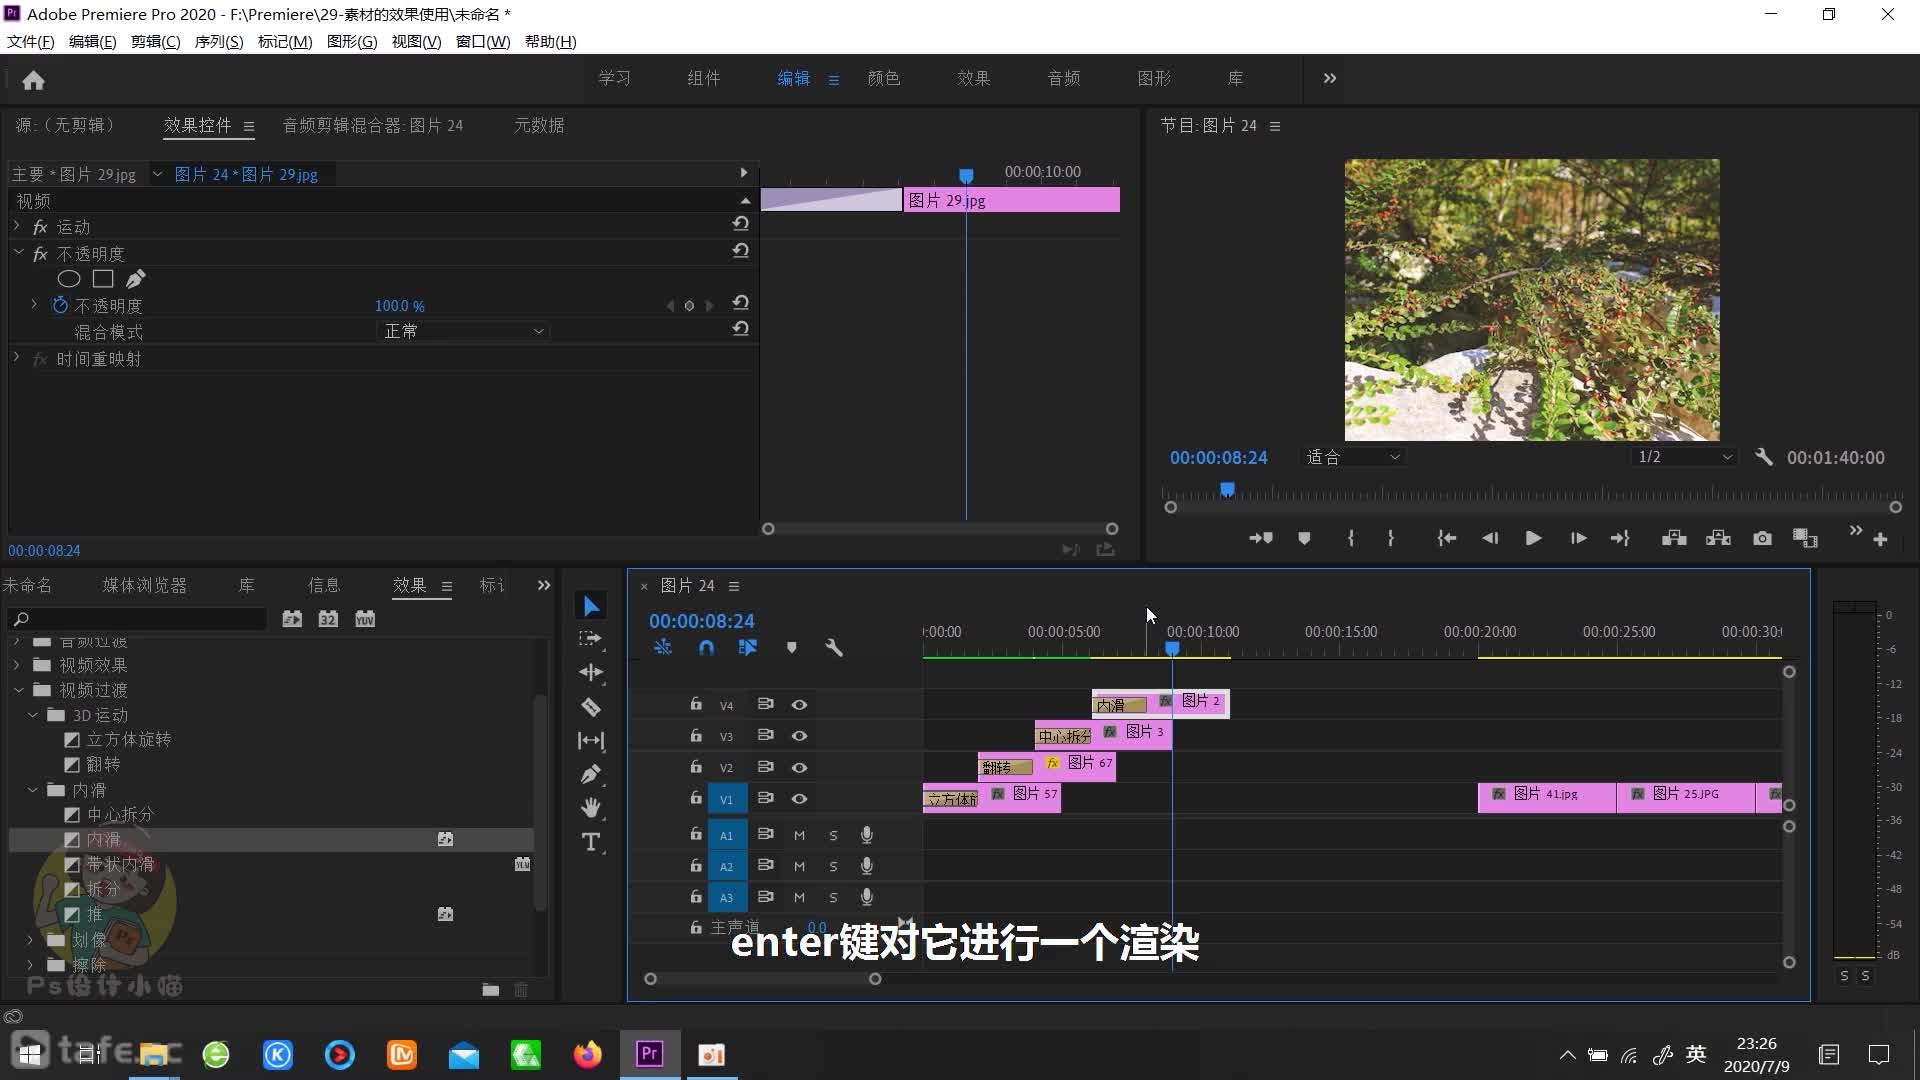Click Export Frame camera icon
The height and width of the screenshot is (1080, 1920).
click(x=1762, y=538)
